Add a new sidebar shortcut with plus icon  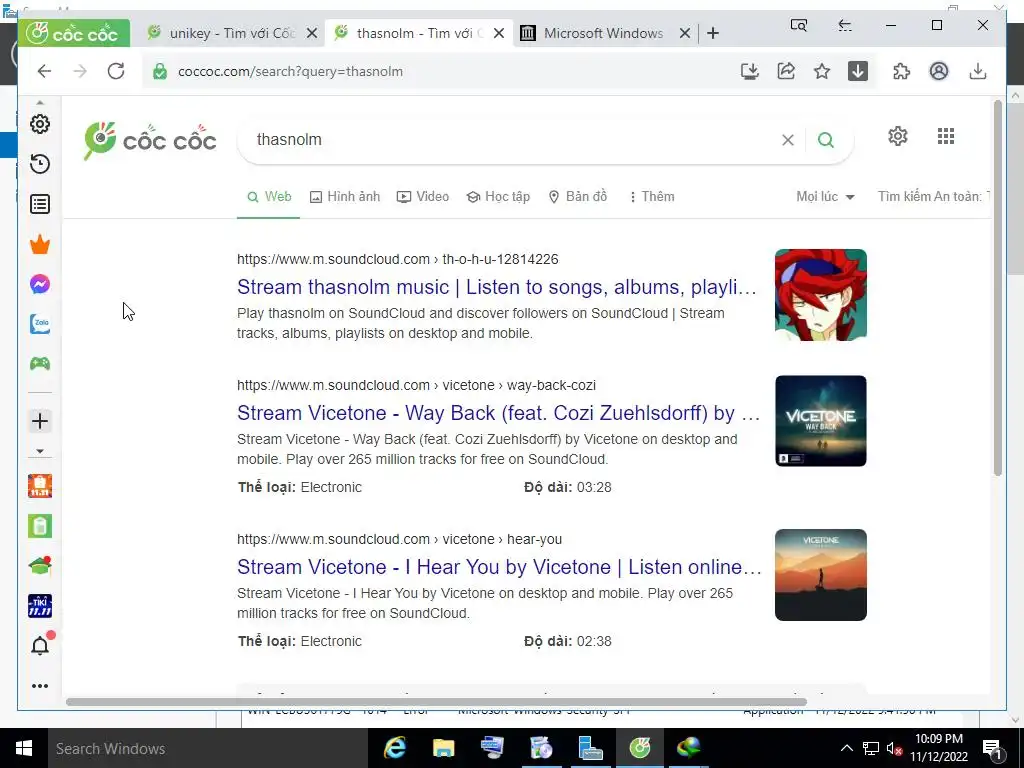click(x=40, y=421)
